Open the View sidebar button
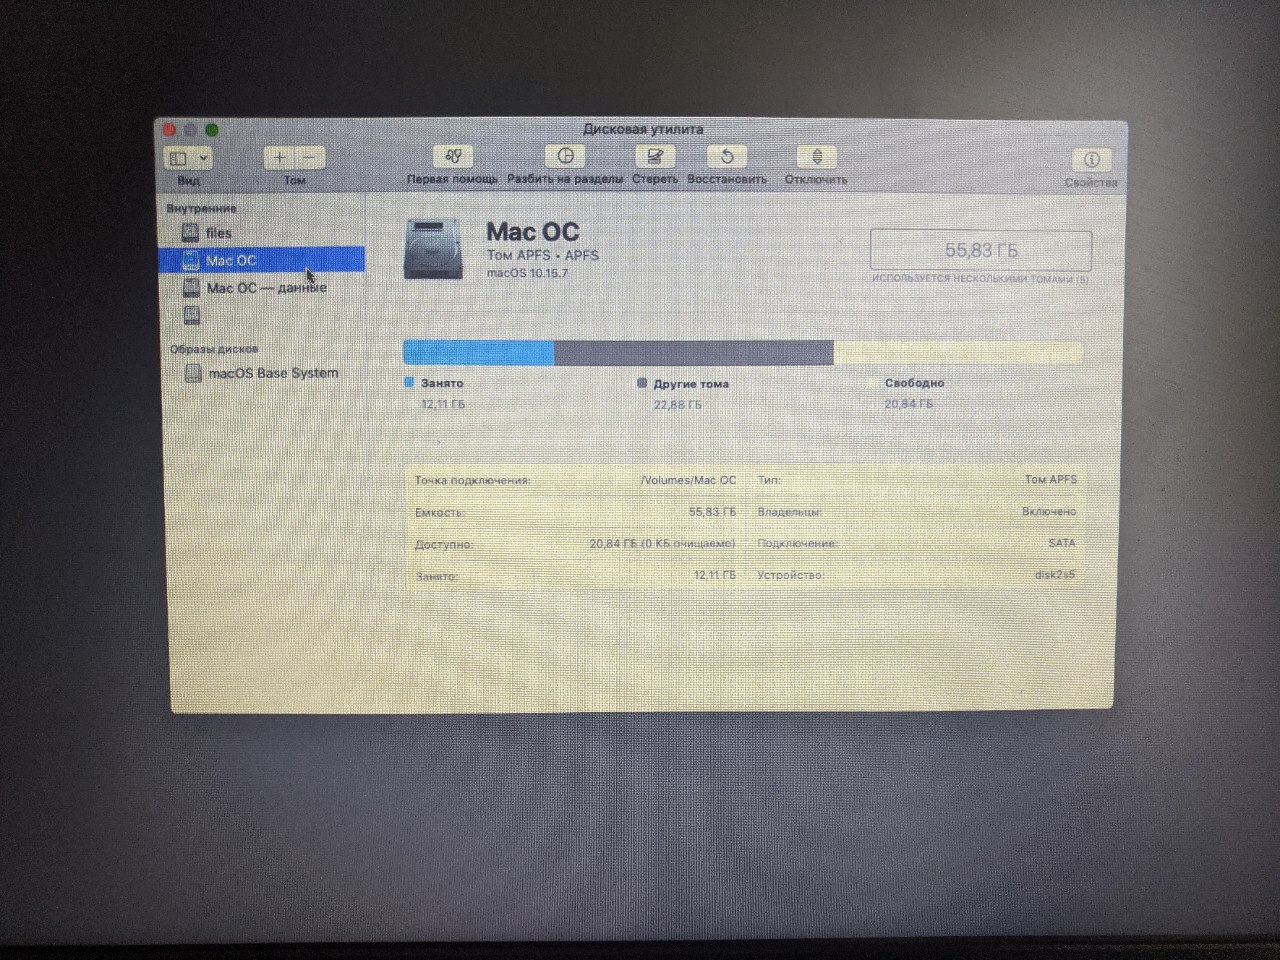The height and width of the screenshot is (960, 1280). coord(178,158)
